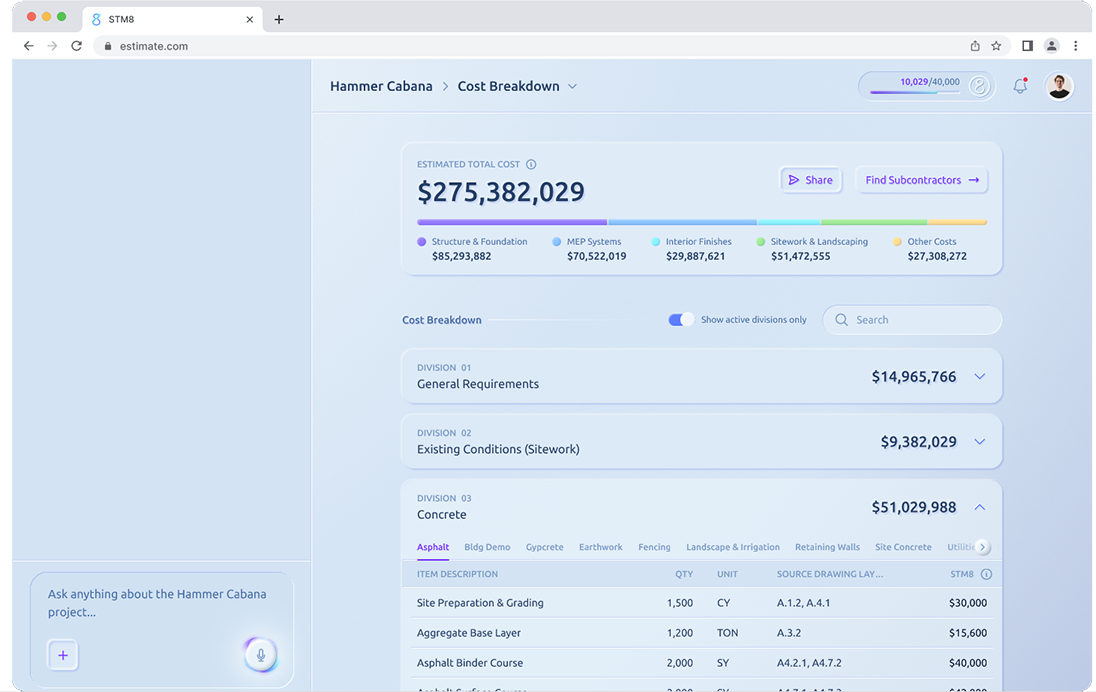Click the Share button
This screenshot has width=1096, height=692.
click(810, 180)
